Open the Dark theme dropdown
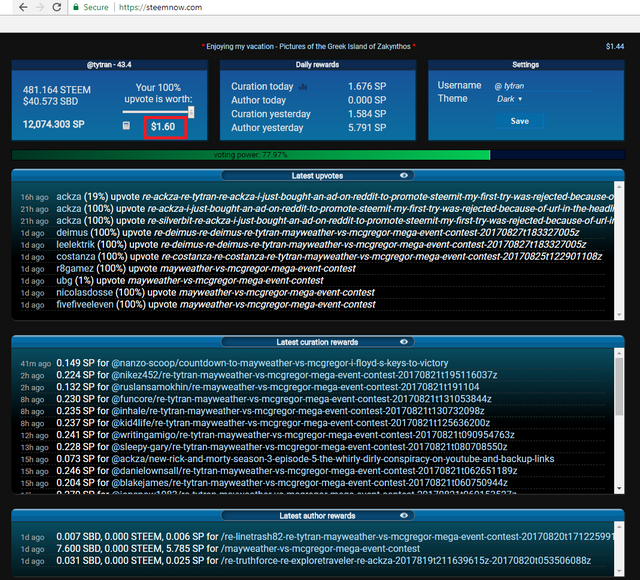Screen dimensions: 640x580 [x=509, y=99]
